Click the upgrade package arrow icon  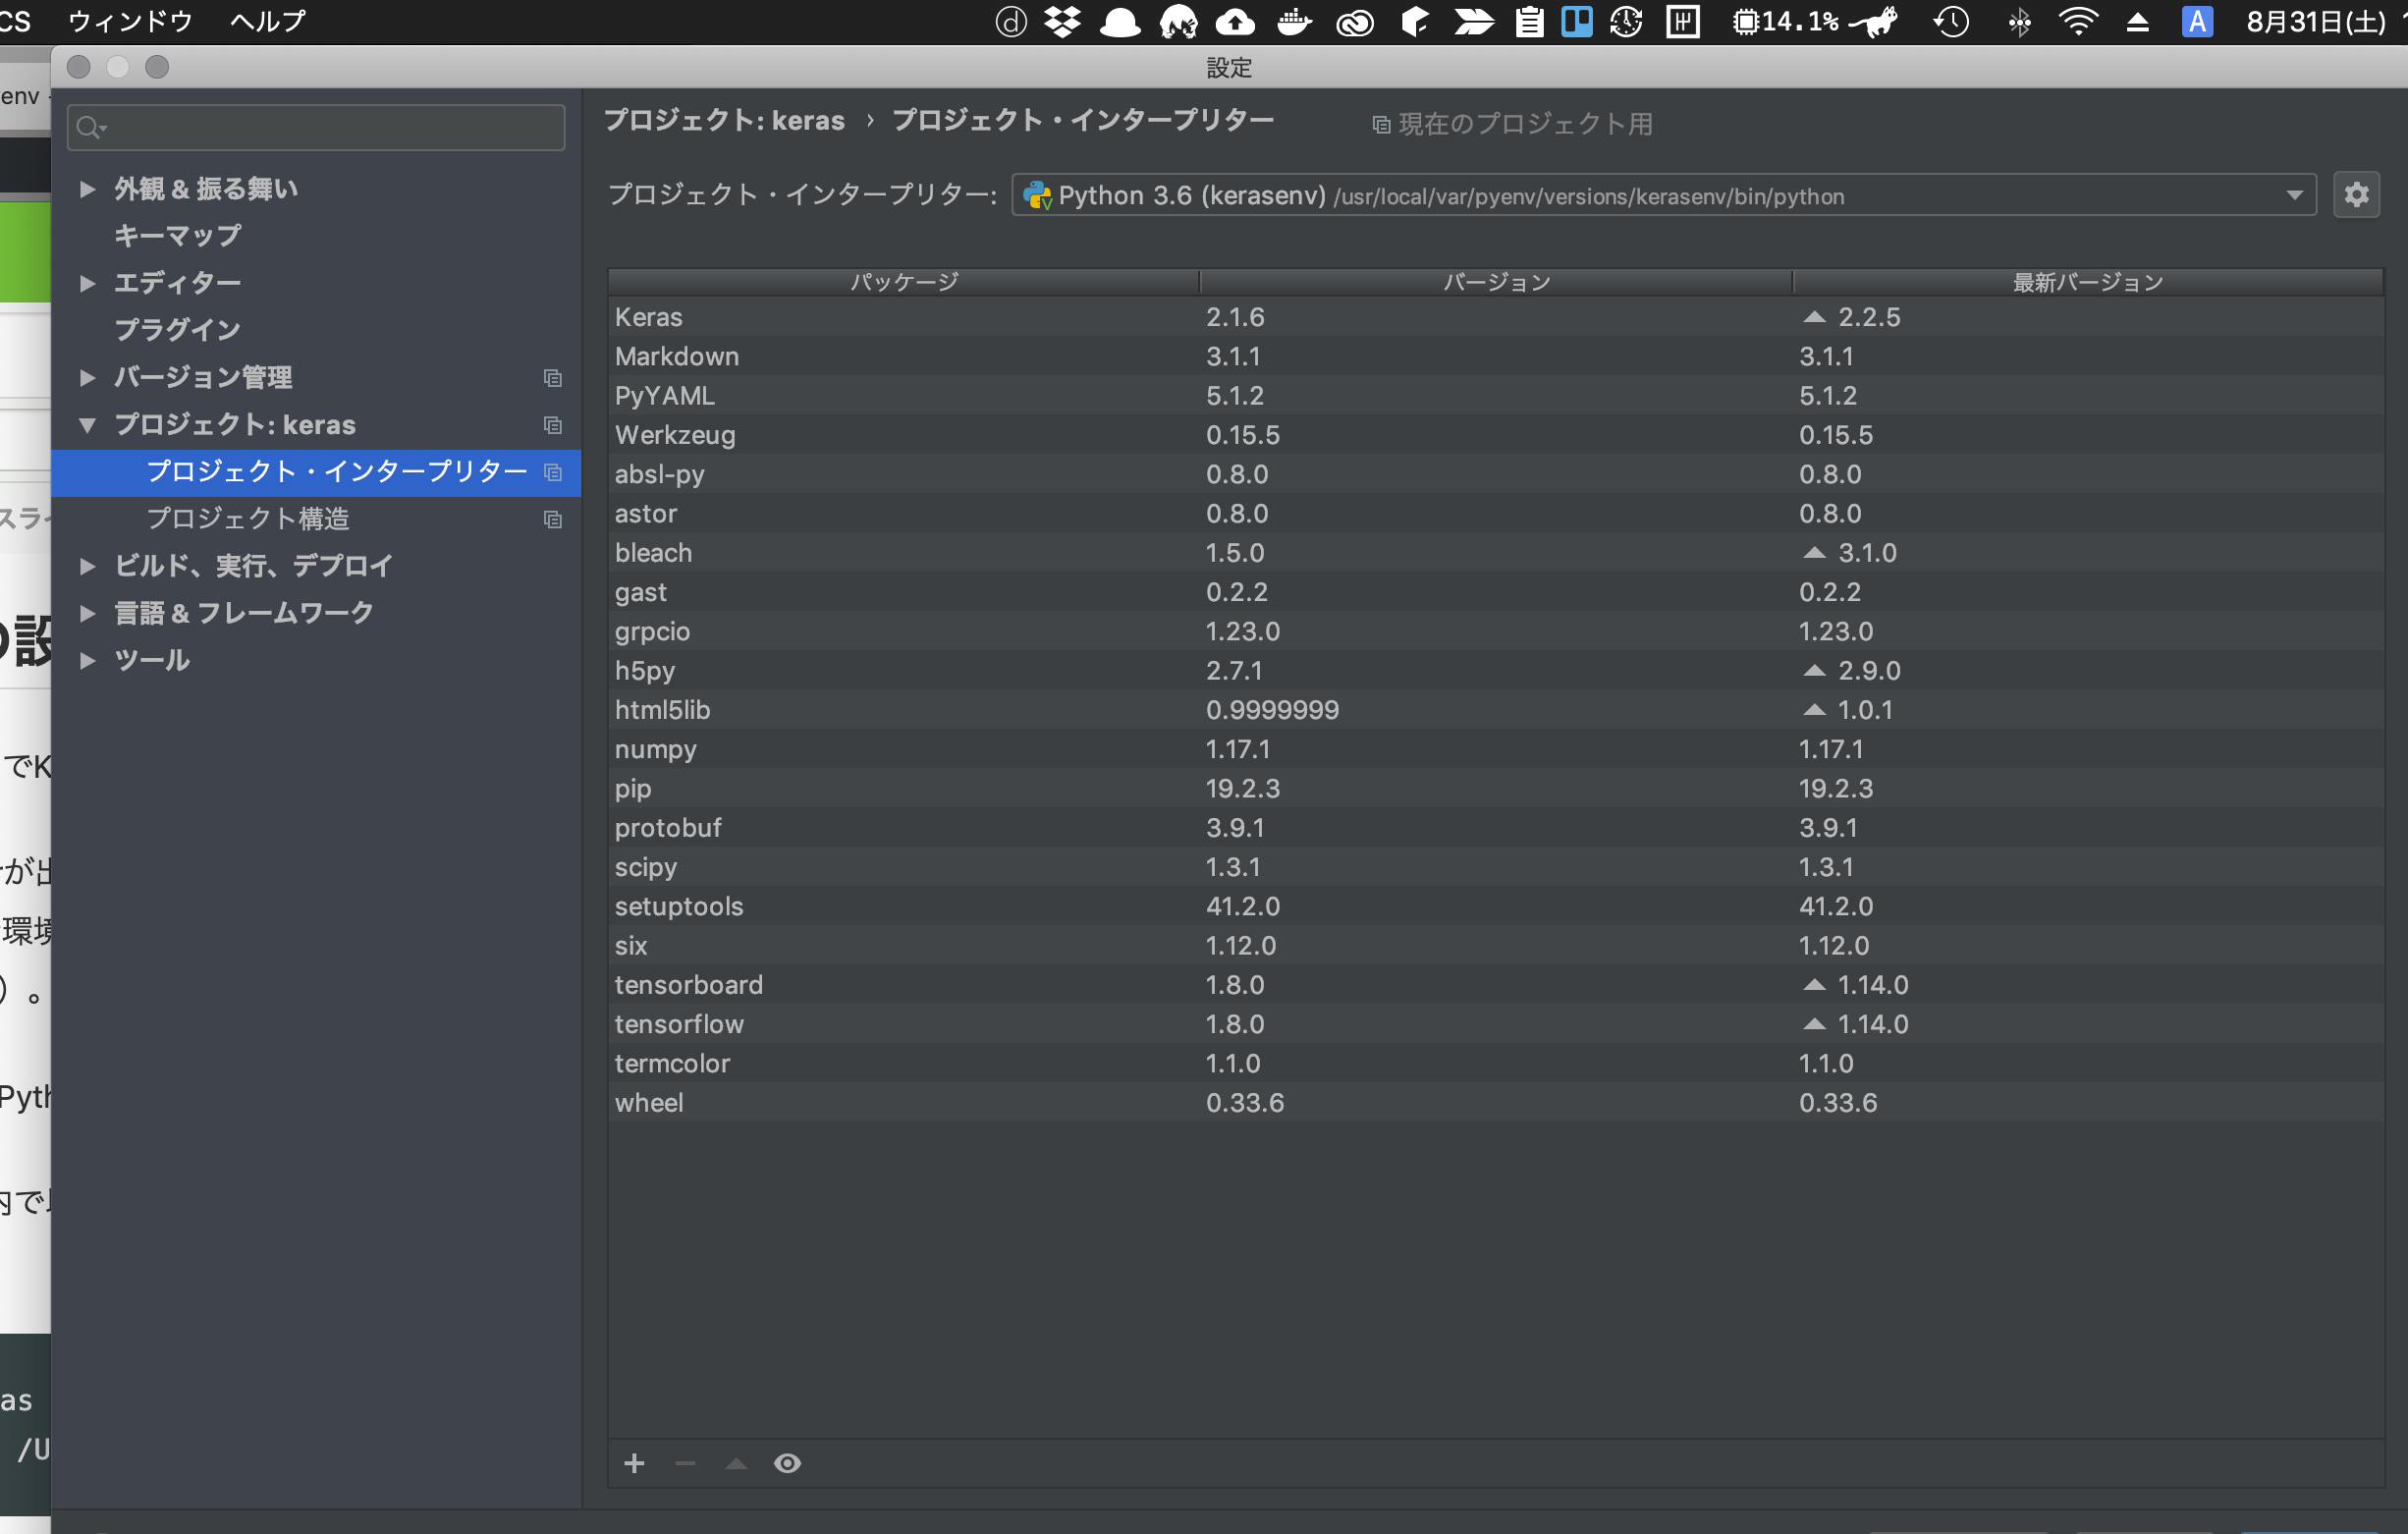pos(736,1463)
